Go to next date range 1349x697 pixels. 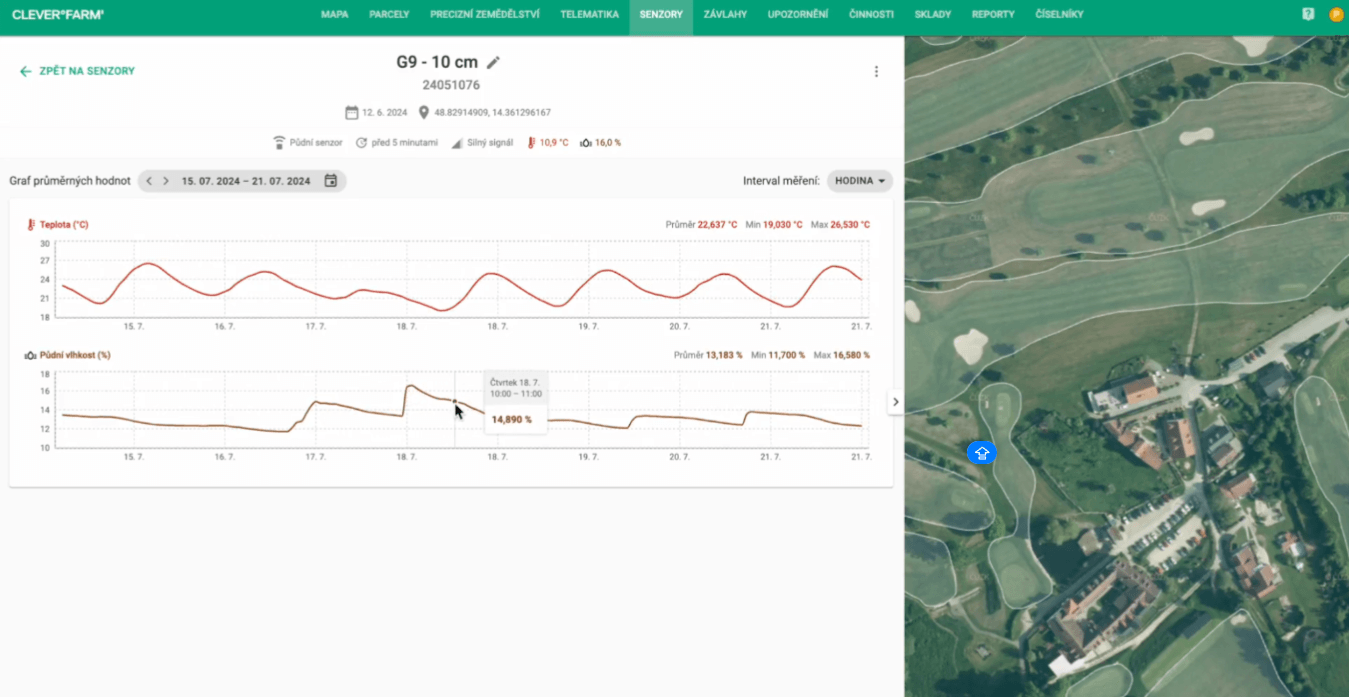(166, 181)
